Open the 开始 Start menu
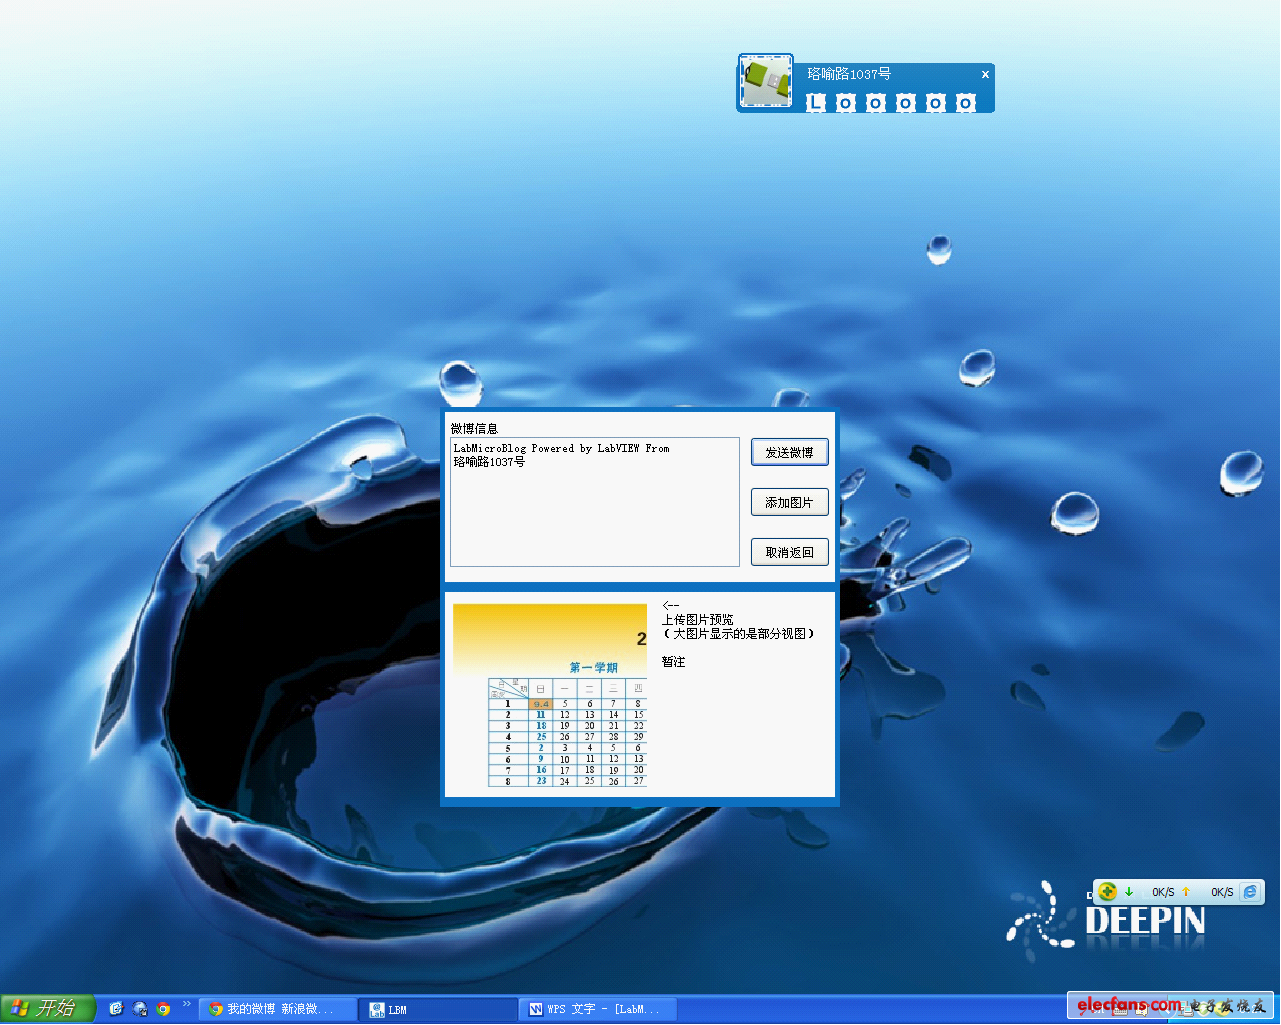 48,1008
